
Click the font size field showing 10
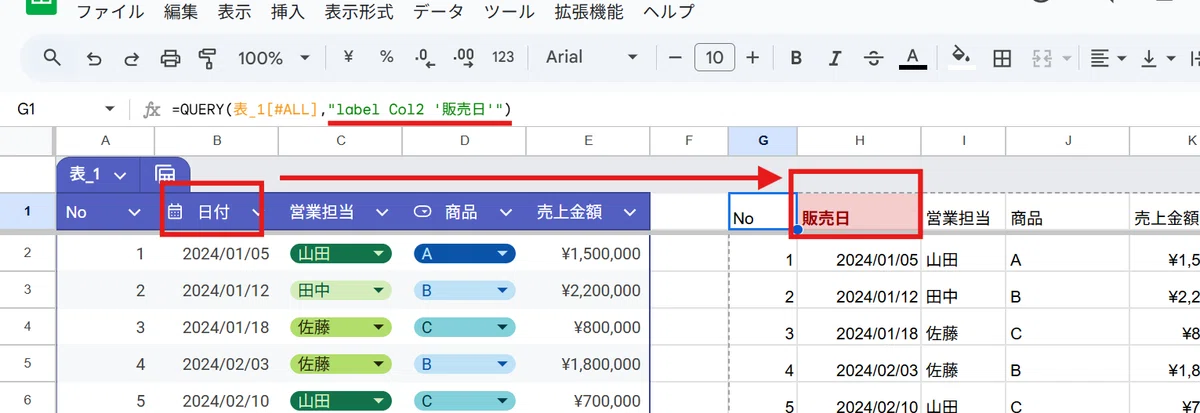point(715,58)
